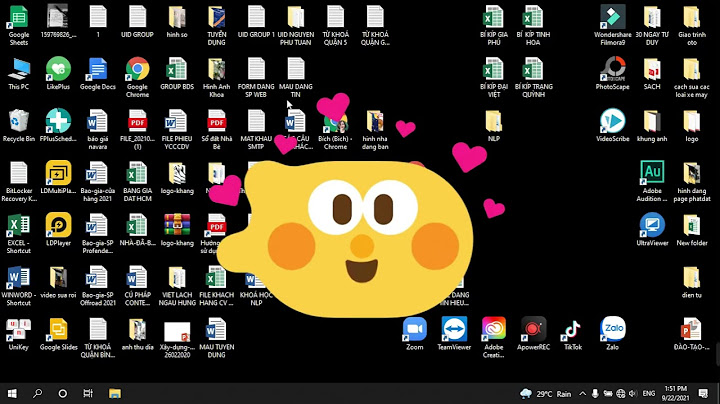Open the logo folder near VideoScribe
Image resolution: width=720 pixels, height=404 pixels.
coord(692,126)
